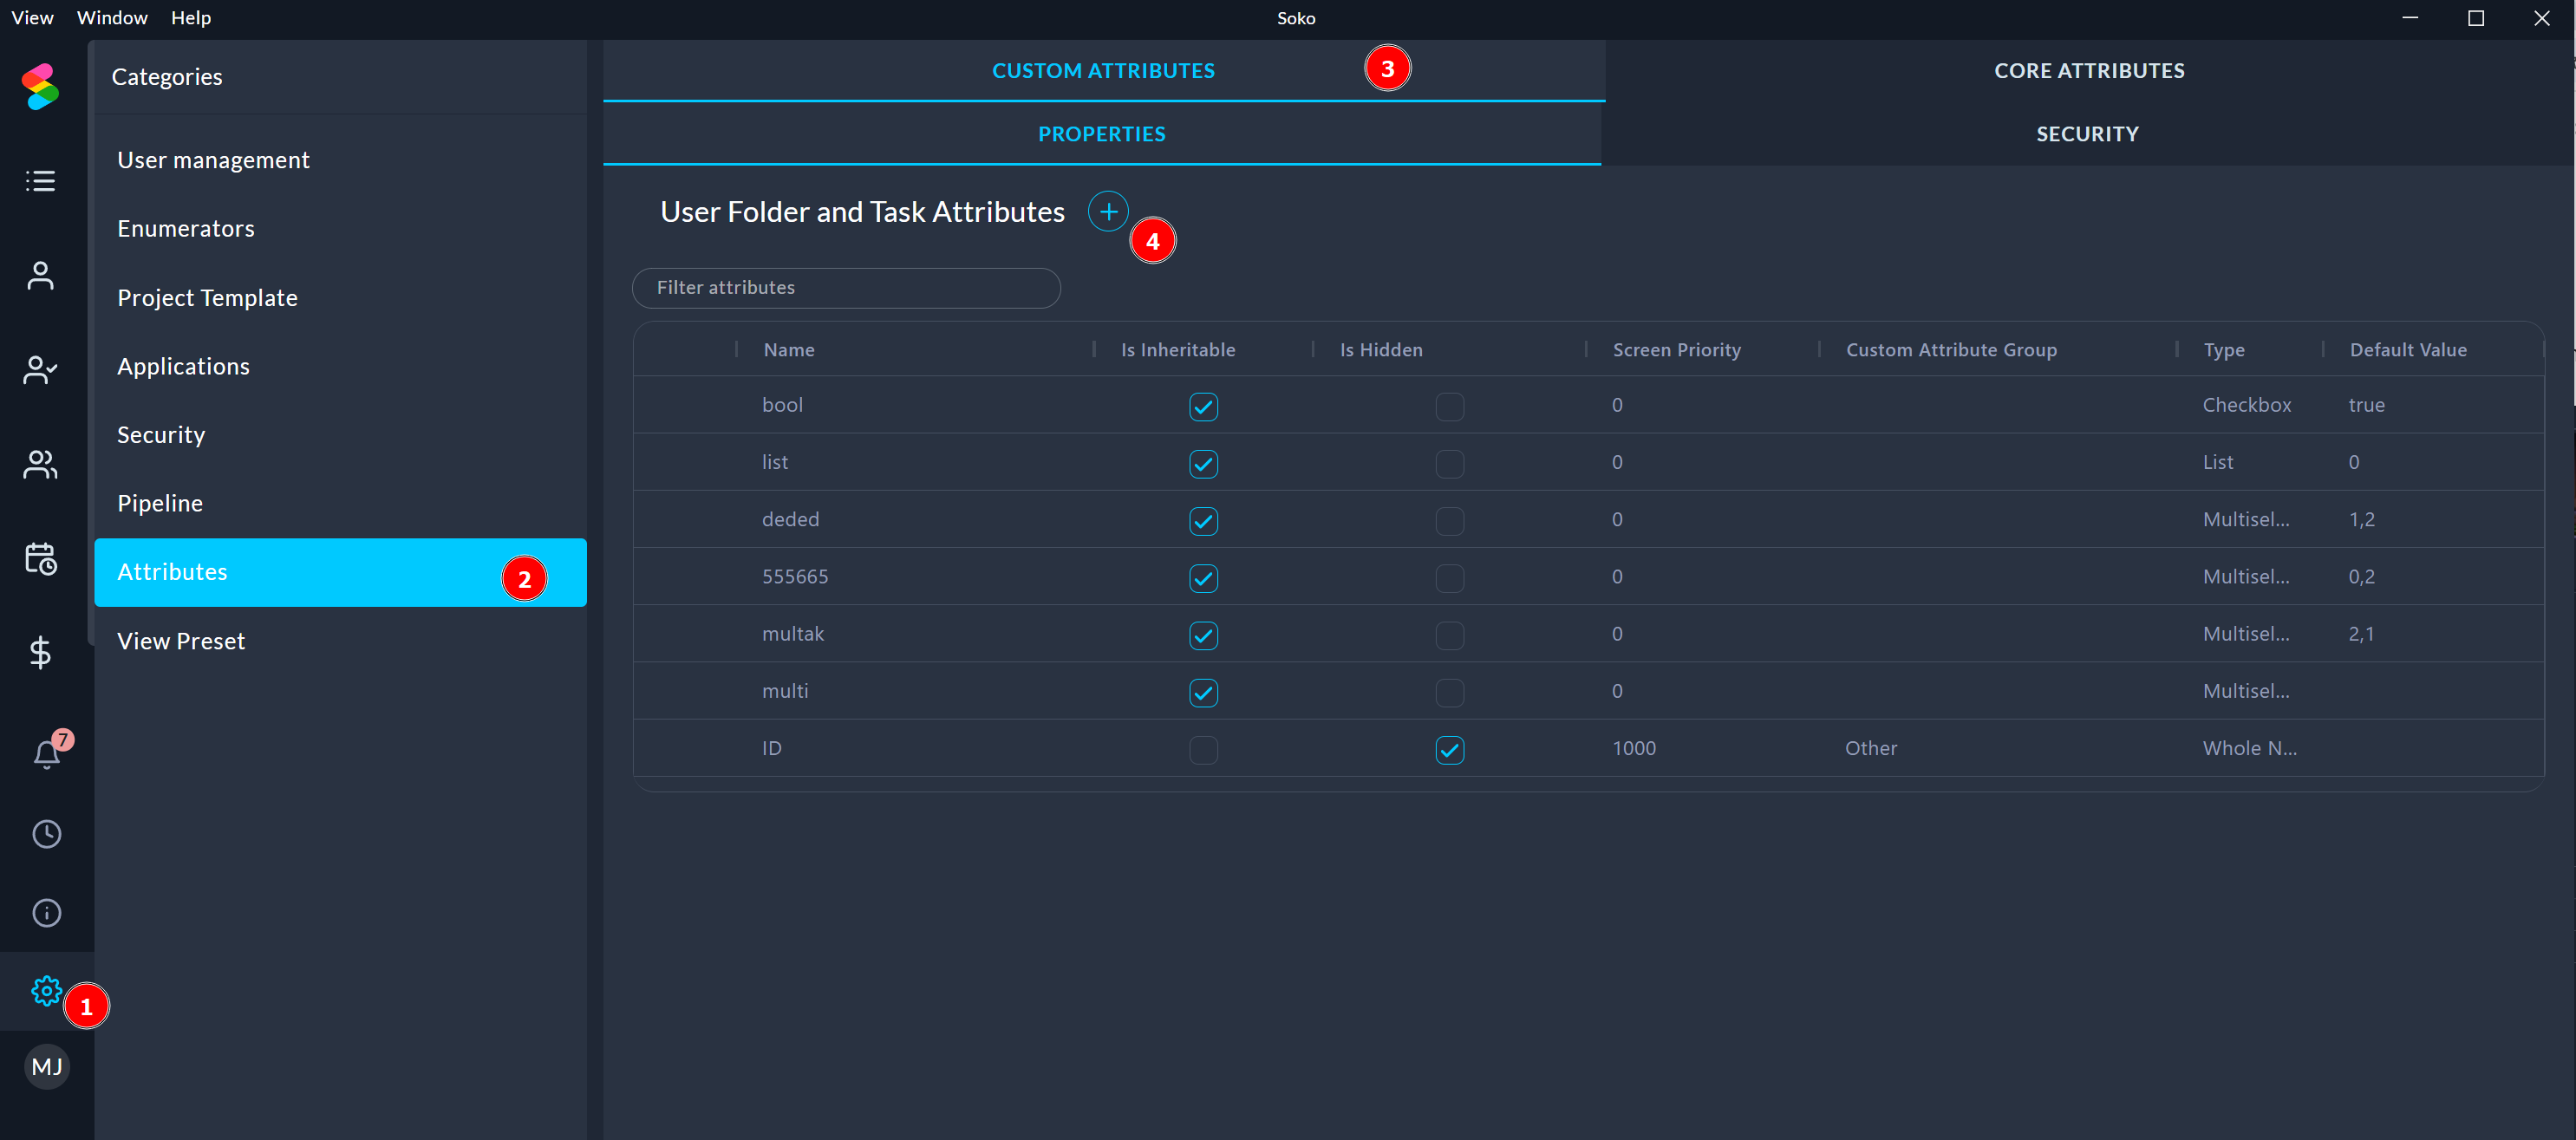Click the info circle sidebar icon
Screen dimensions: 2576x1140
click(47, 913)
